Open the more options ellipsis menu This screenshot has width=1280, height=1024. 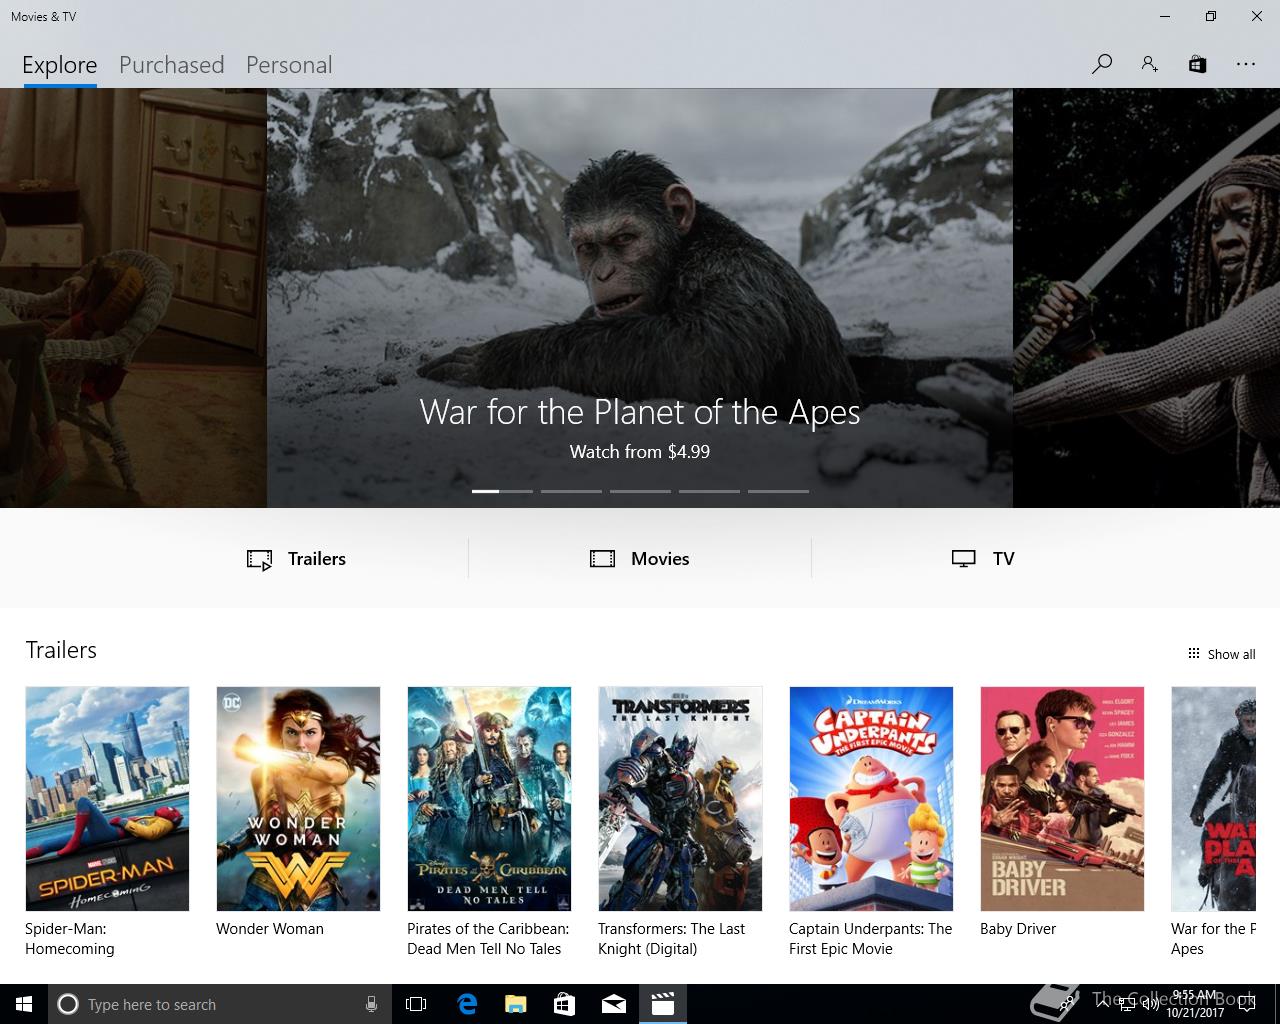(1245, 64)
